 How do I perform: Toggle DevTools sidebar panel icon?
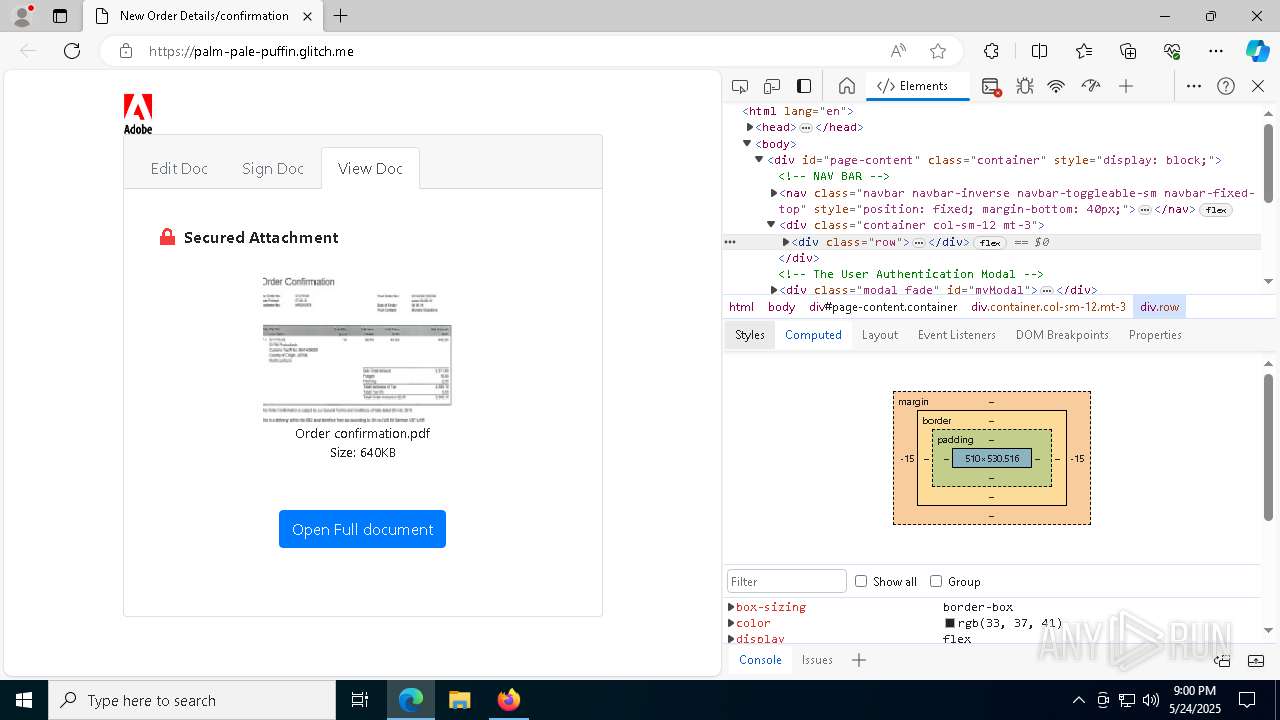pos(804,86)
